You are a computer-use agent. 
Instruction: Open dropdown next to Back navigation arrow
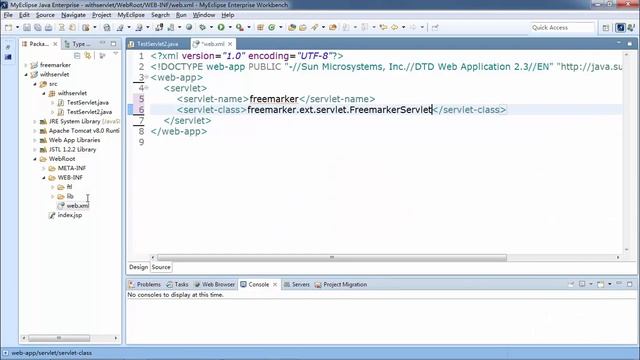pyautogui.click(x=403, y=27)
